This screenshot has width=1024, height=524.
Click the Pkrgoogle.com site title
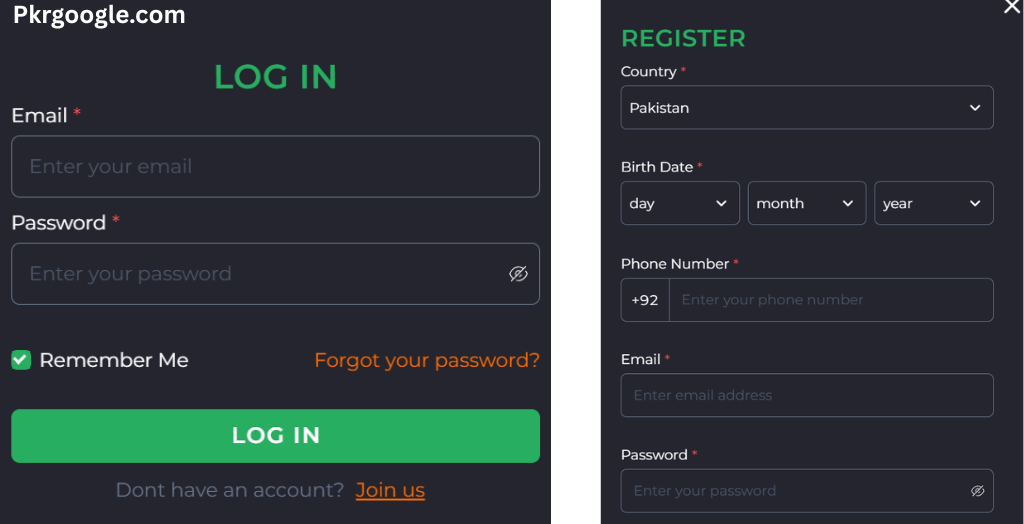[99, 15]
